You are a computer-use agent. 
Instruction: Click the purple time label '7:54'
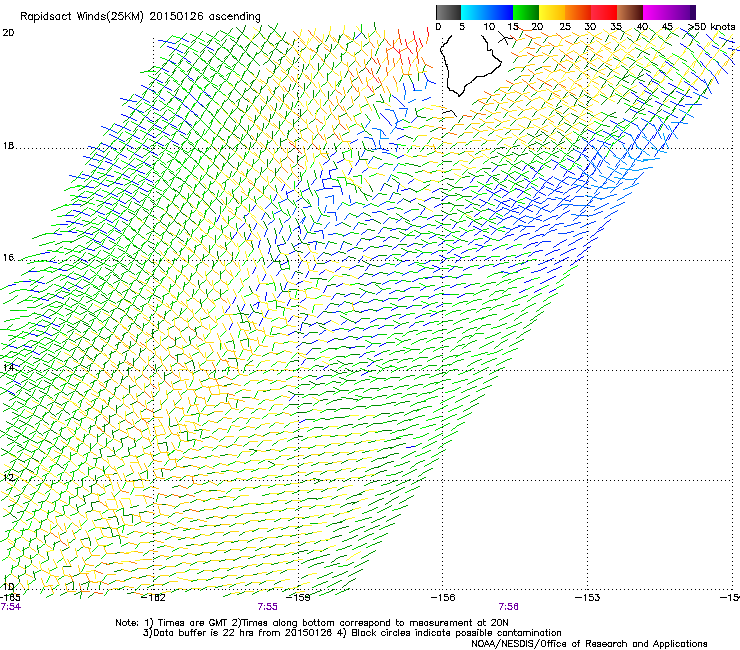[11, 607]
